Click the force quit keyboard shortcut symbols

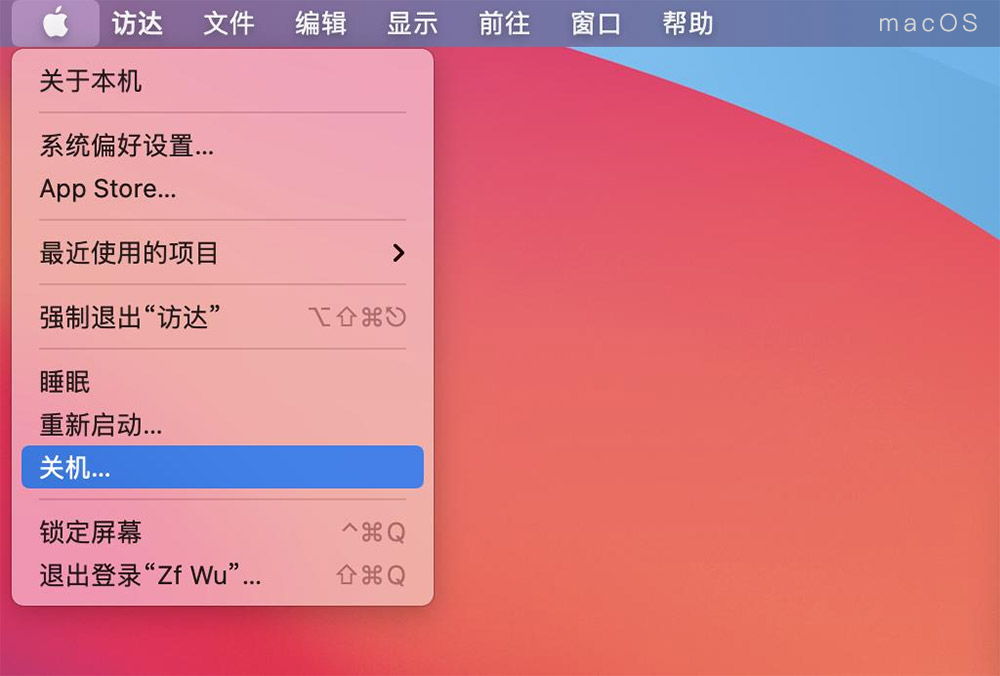357,317
